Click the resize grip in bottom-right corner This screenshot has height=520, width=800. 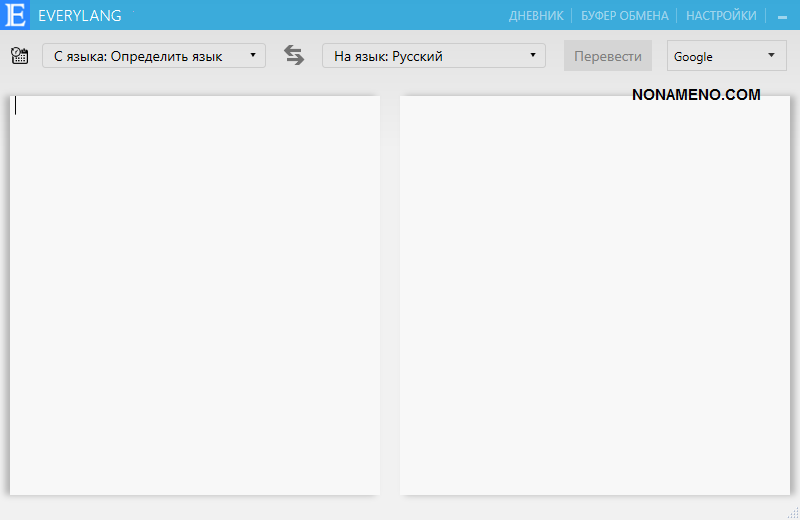coord(792,512)
